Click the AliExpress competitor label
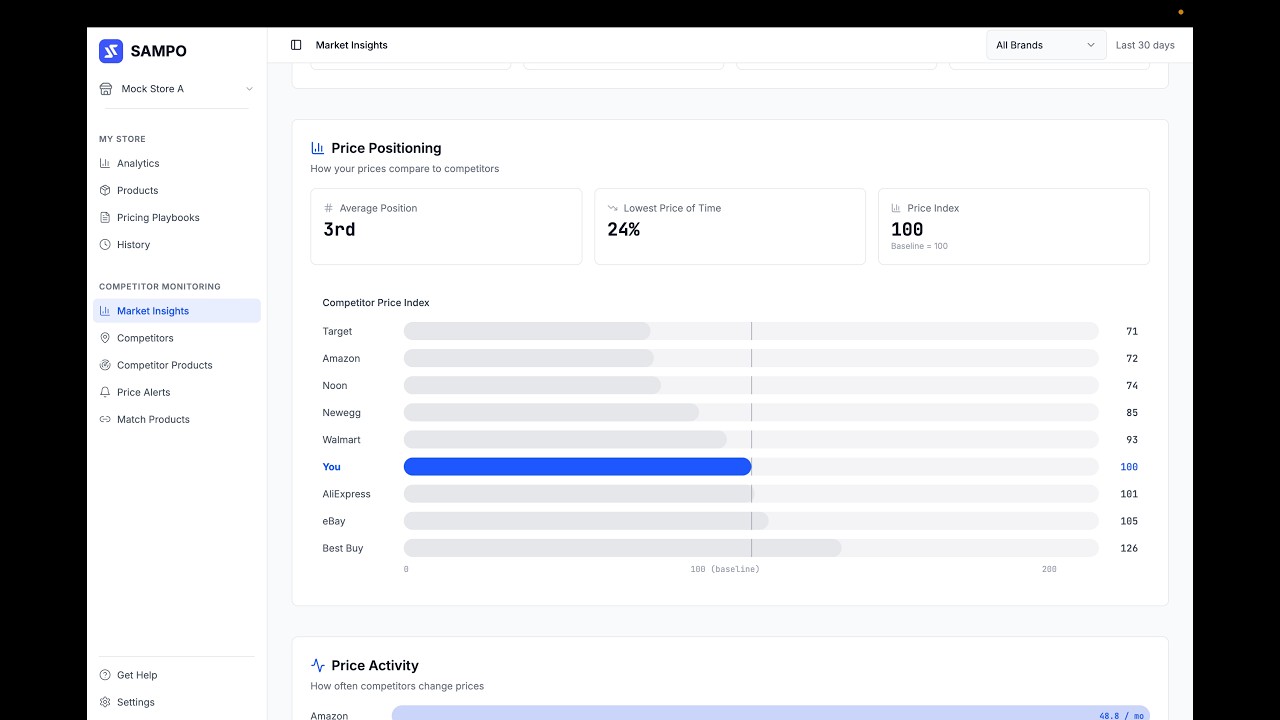This screenshot has width=1280, height=720. tap(346, 494)
